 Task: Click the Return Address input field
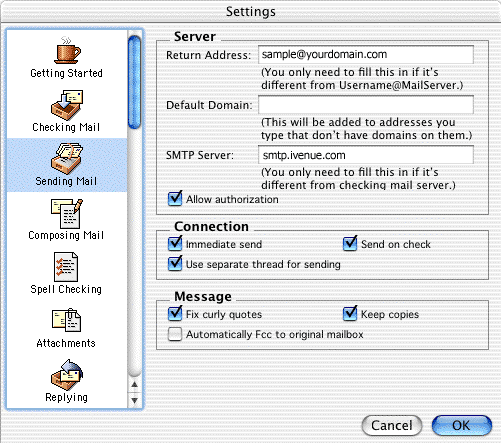[366, 55]
